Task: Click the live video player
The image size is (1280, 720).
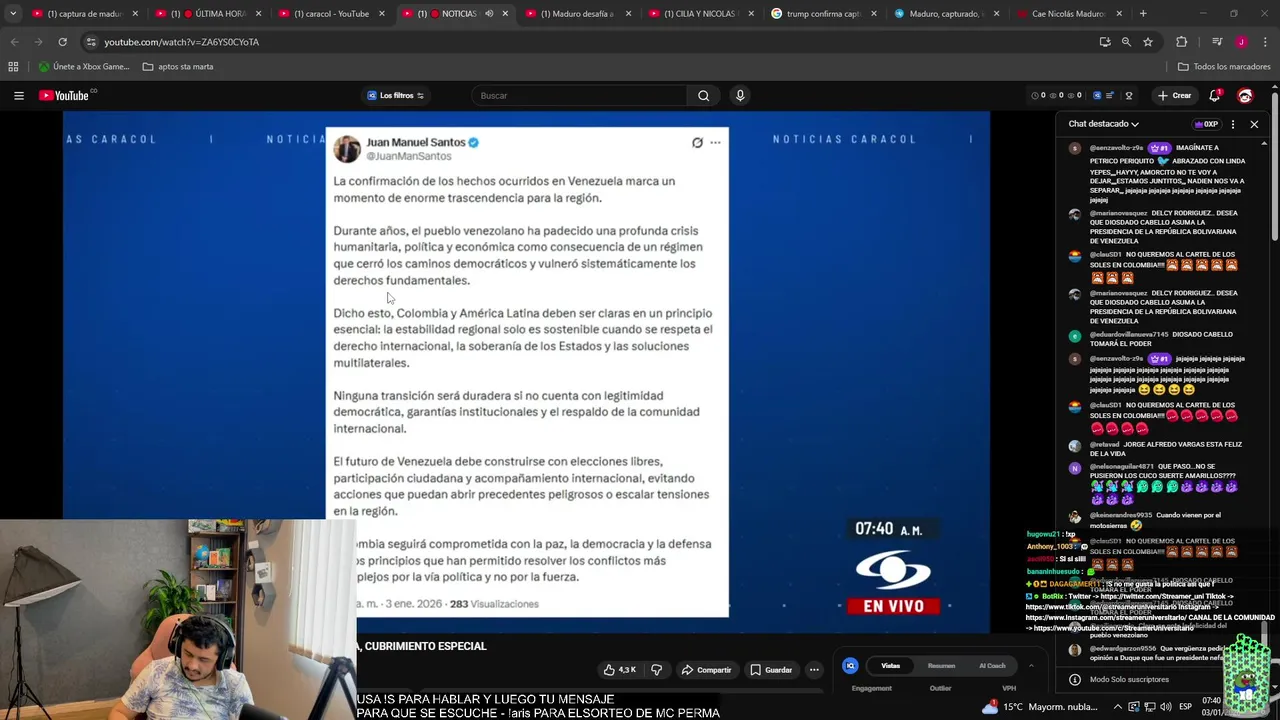Action: [x=526, y=372]
